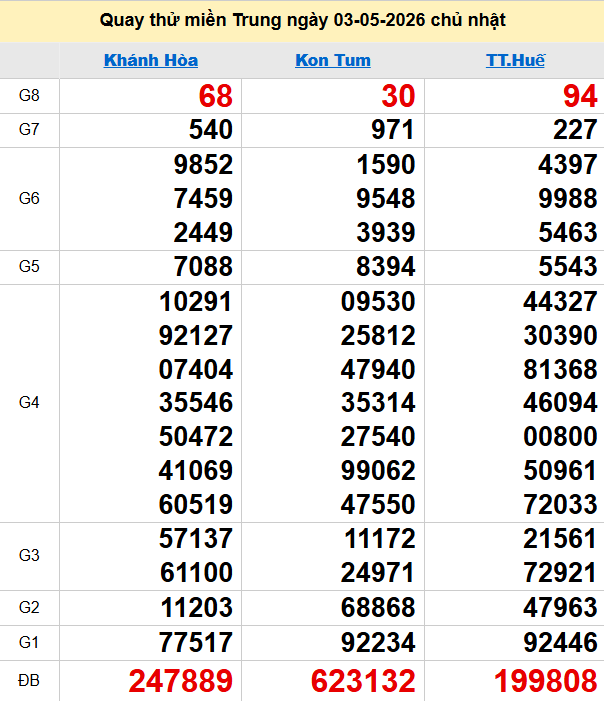Click the number 61100
This screenshot has width=604, height=701.
click(x=197, y=573)
